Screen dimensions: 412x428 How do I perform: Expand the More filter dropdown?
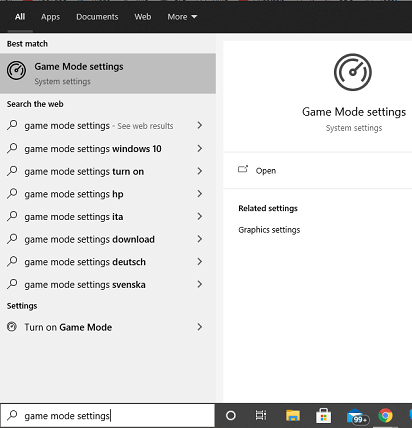[x=182, y=17]
